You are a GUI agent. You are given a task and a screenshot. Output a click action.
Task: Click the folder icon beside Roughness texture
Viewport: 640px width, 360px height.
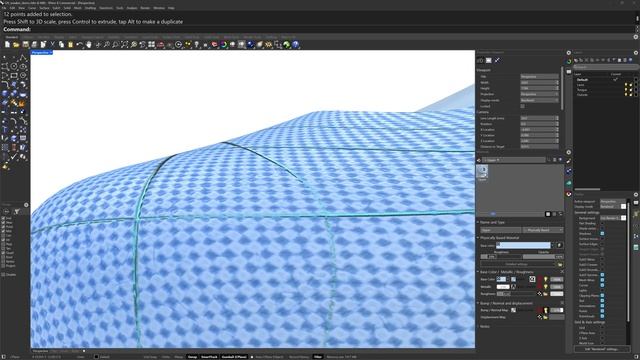[545, 294]
